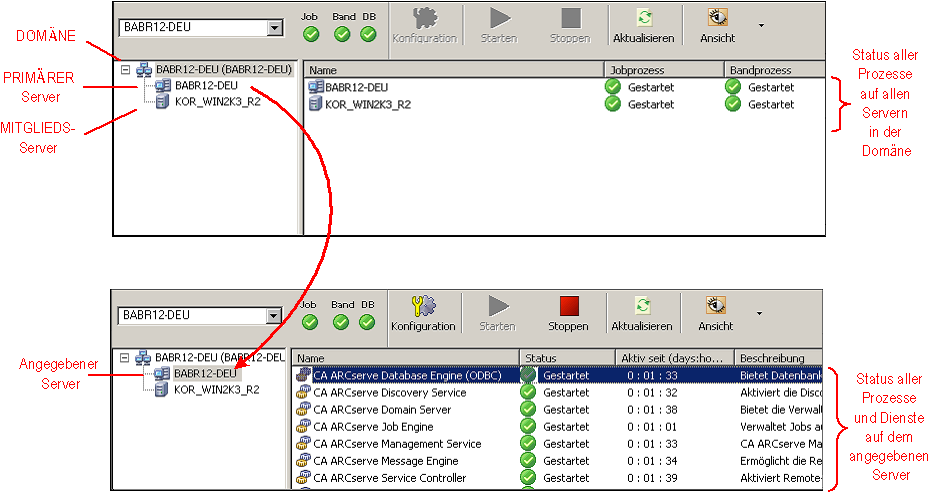Image resolution: width=933 pixels, height=492 pixels.
Task: Open domain dropdown in upper window
Action: pyautogui.click(x=274, y=27)
